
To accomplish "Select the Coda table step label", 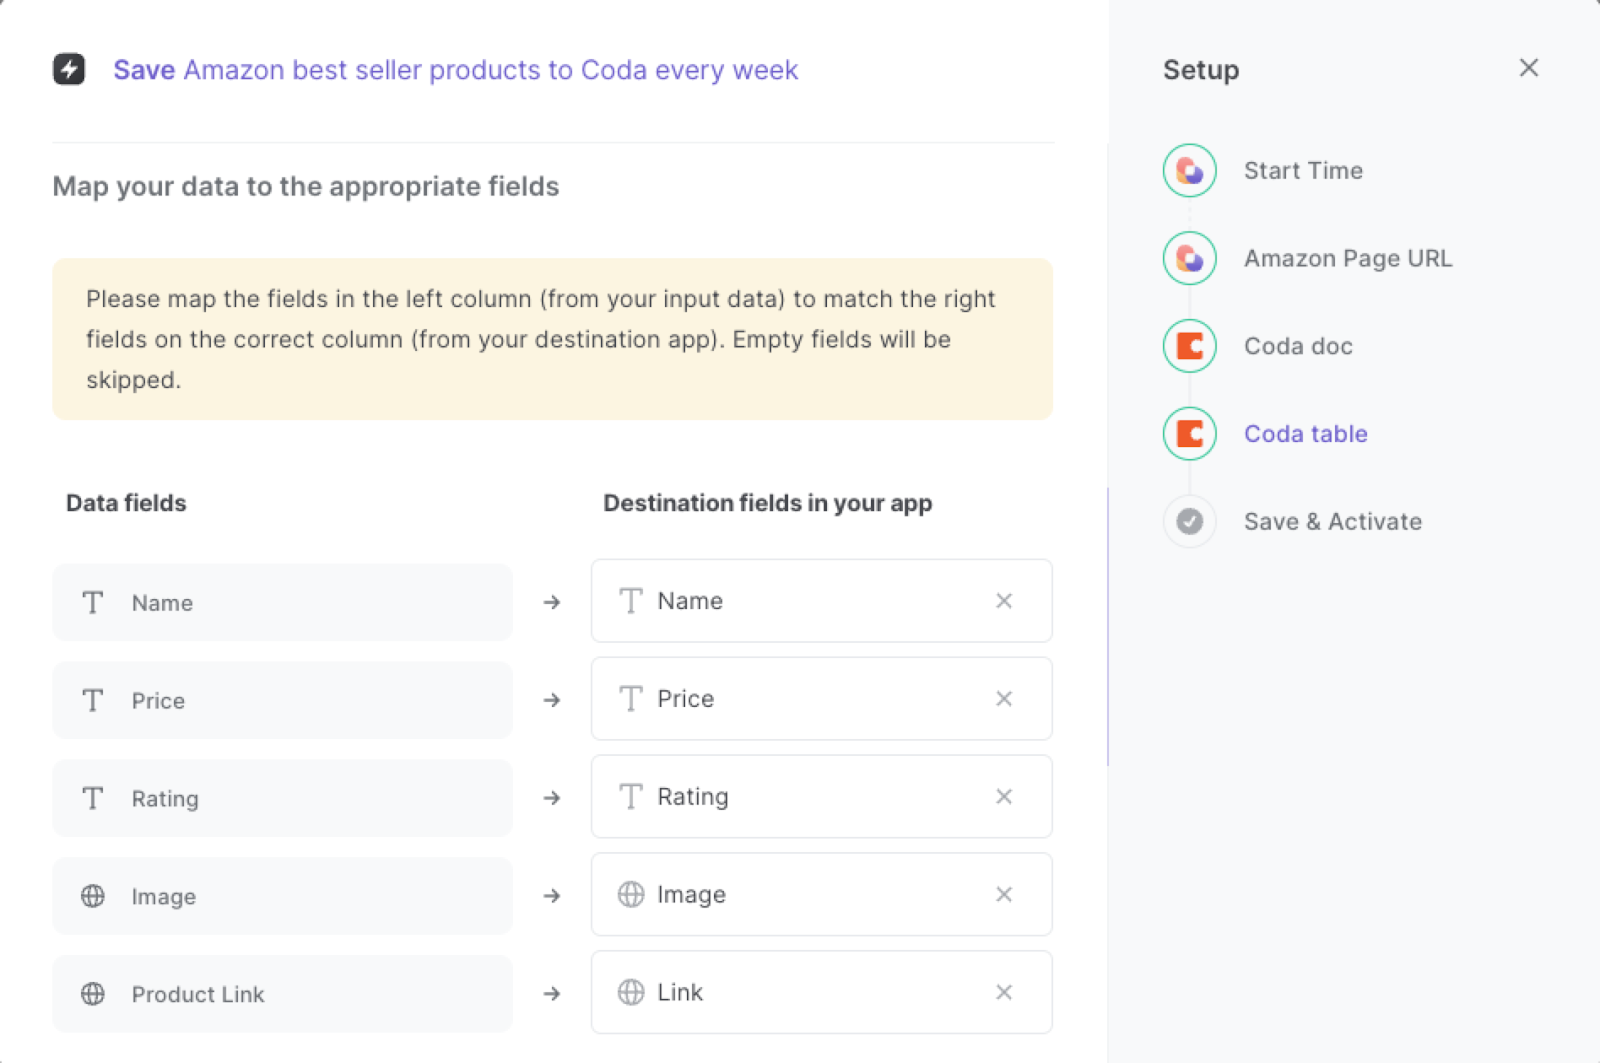I will point(1306,433).
